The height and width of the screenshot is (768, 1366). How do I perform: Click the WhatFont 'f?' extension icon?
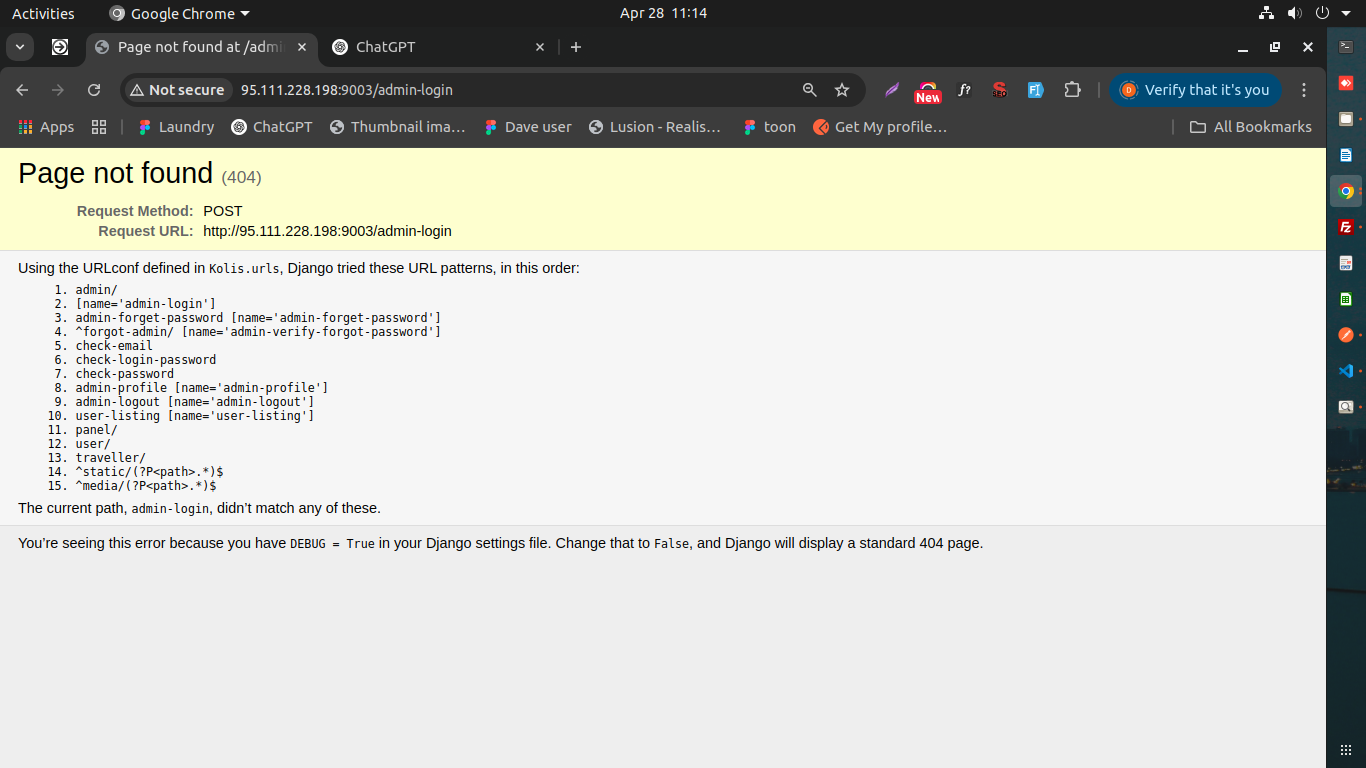[x=964, y=90]
